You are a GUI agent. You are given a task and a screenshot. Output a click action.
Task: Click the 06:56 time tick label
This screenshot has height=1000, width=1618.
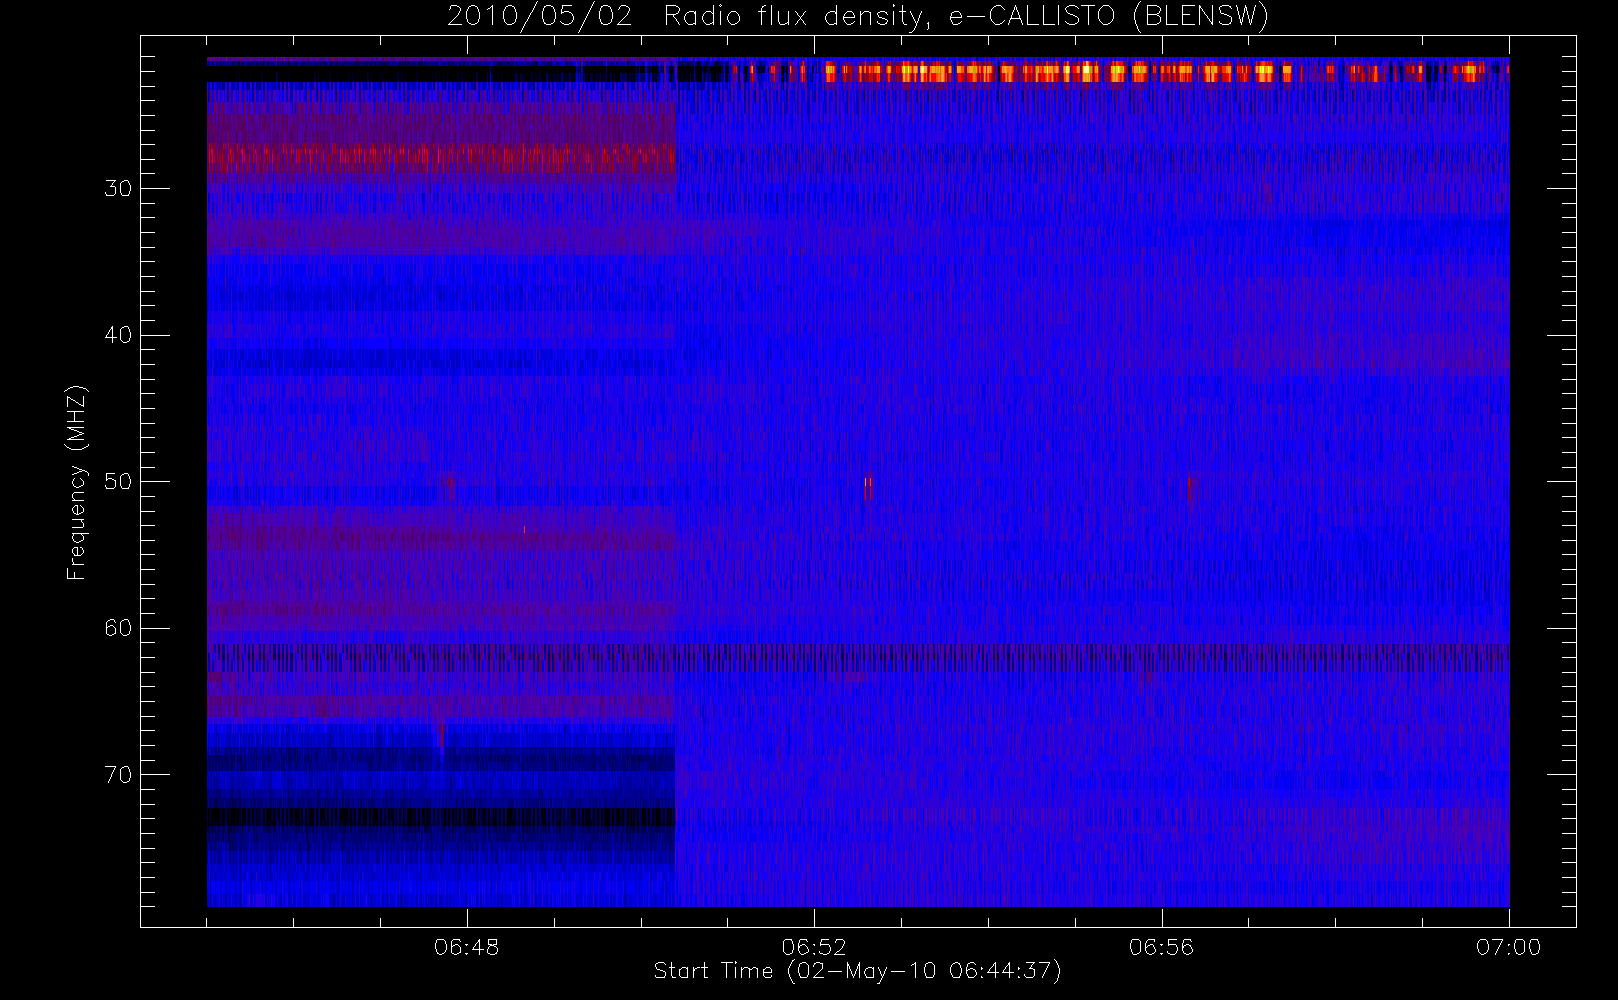tap(1161, 946)
